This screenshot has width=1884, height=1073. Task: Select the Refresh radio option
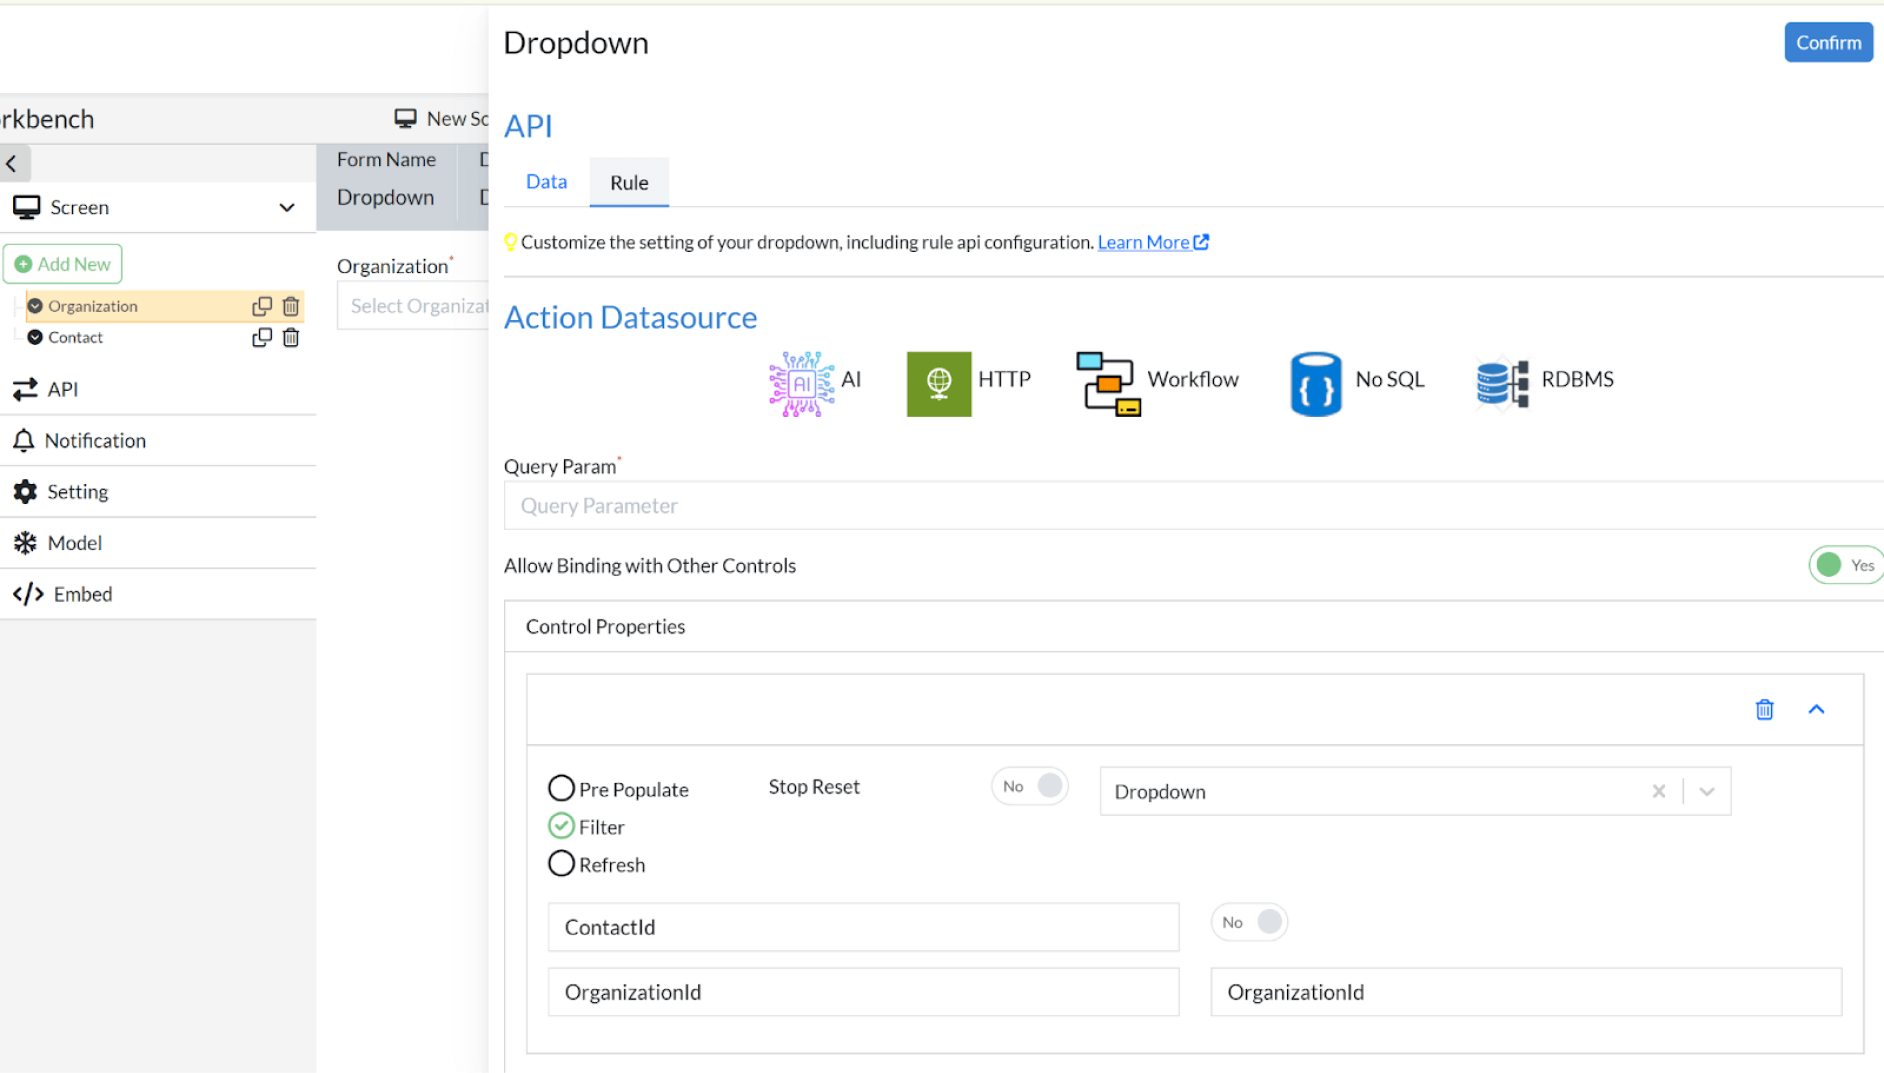pos(561,864)
